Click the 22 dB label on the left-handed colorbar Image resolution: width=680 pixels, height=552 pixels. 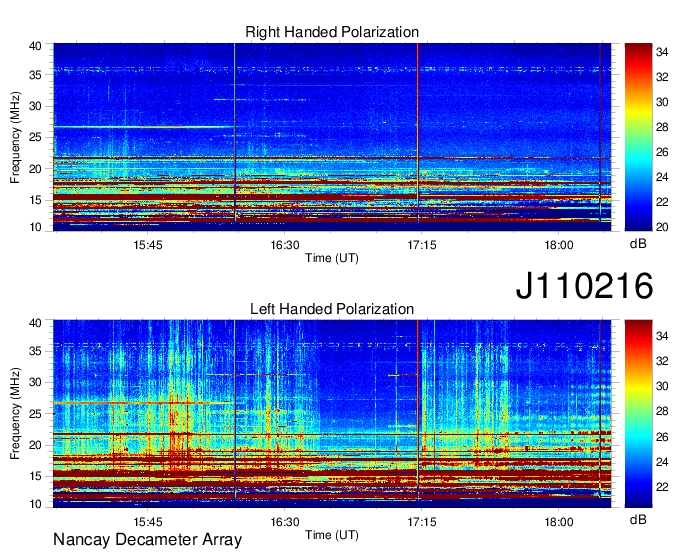(662, 487)
